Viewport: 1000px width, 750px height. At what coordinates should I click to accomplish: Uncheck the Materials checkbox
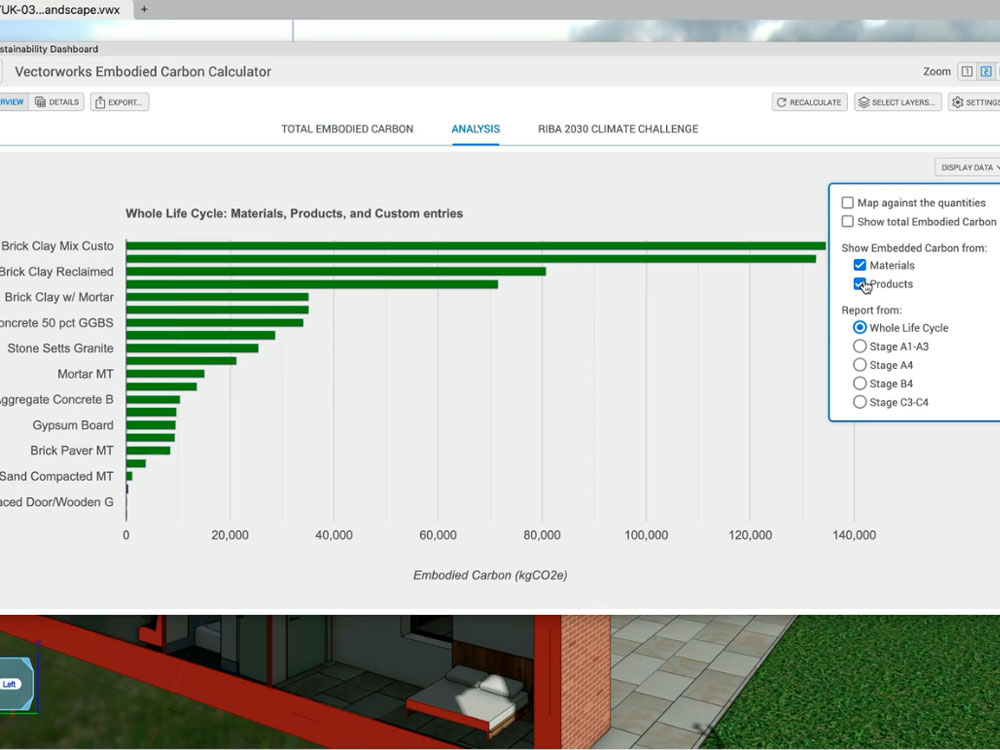click(x=860, y=266)
